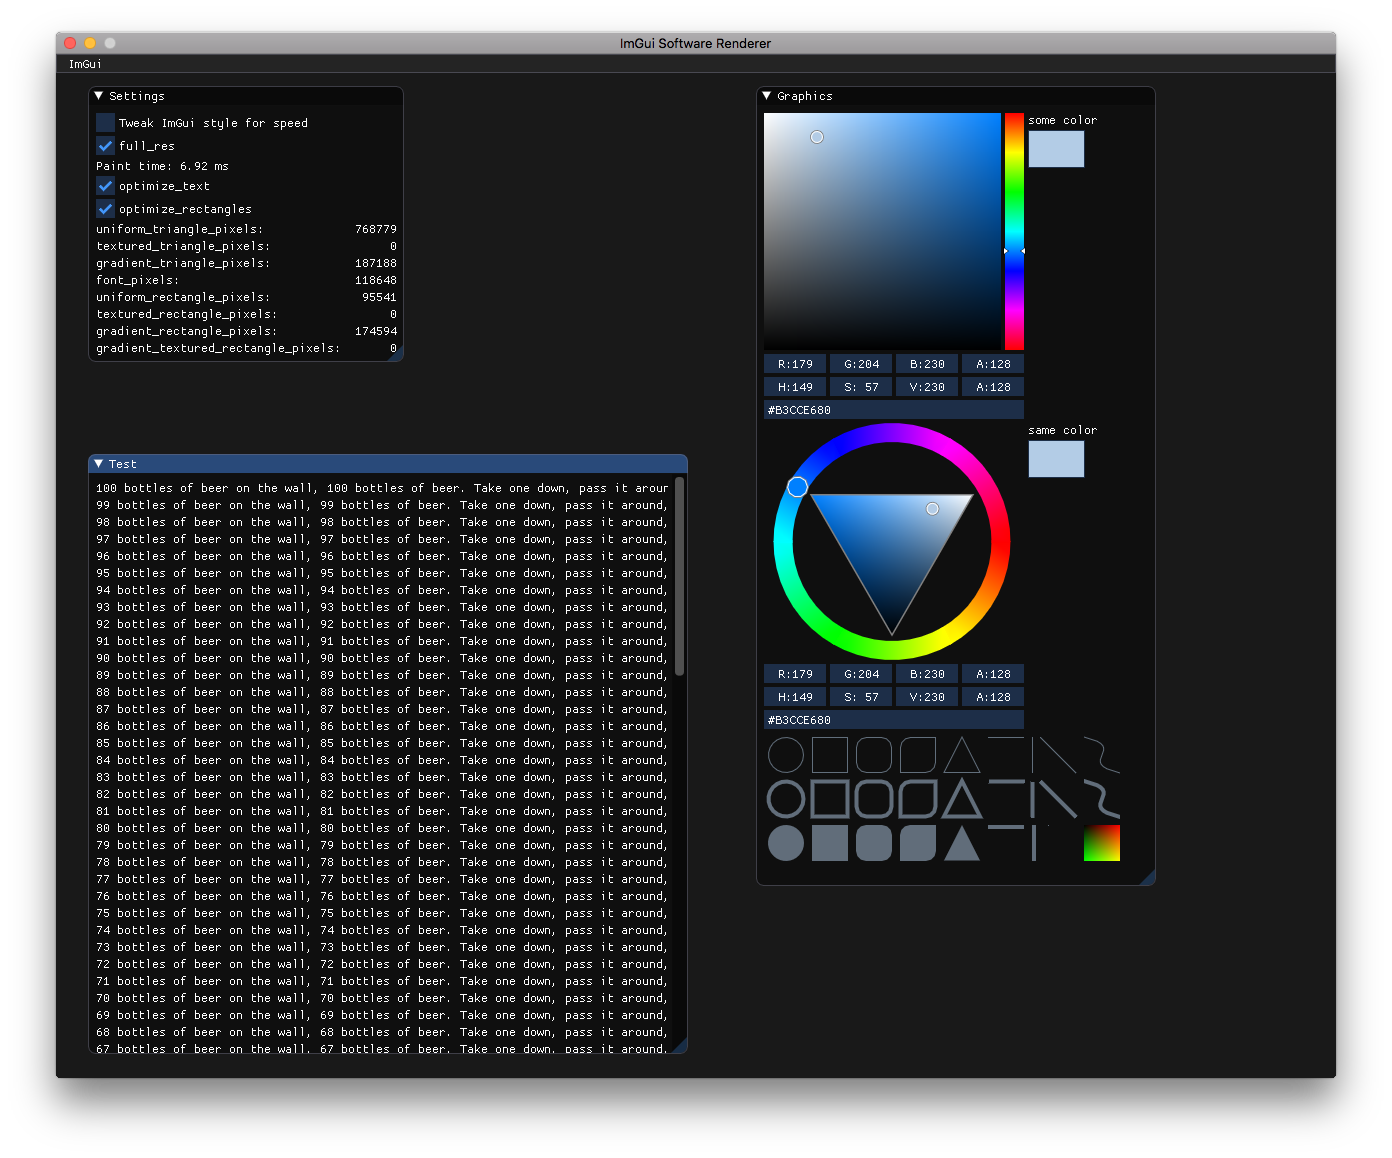Click the thick-outline square shape

[x=830, y=799]
